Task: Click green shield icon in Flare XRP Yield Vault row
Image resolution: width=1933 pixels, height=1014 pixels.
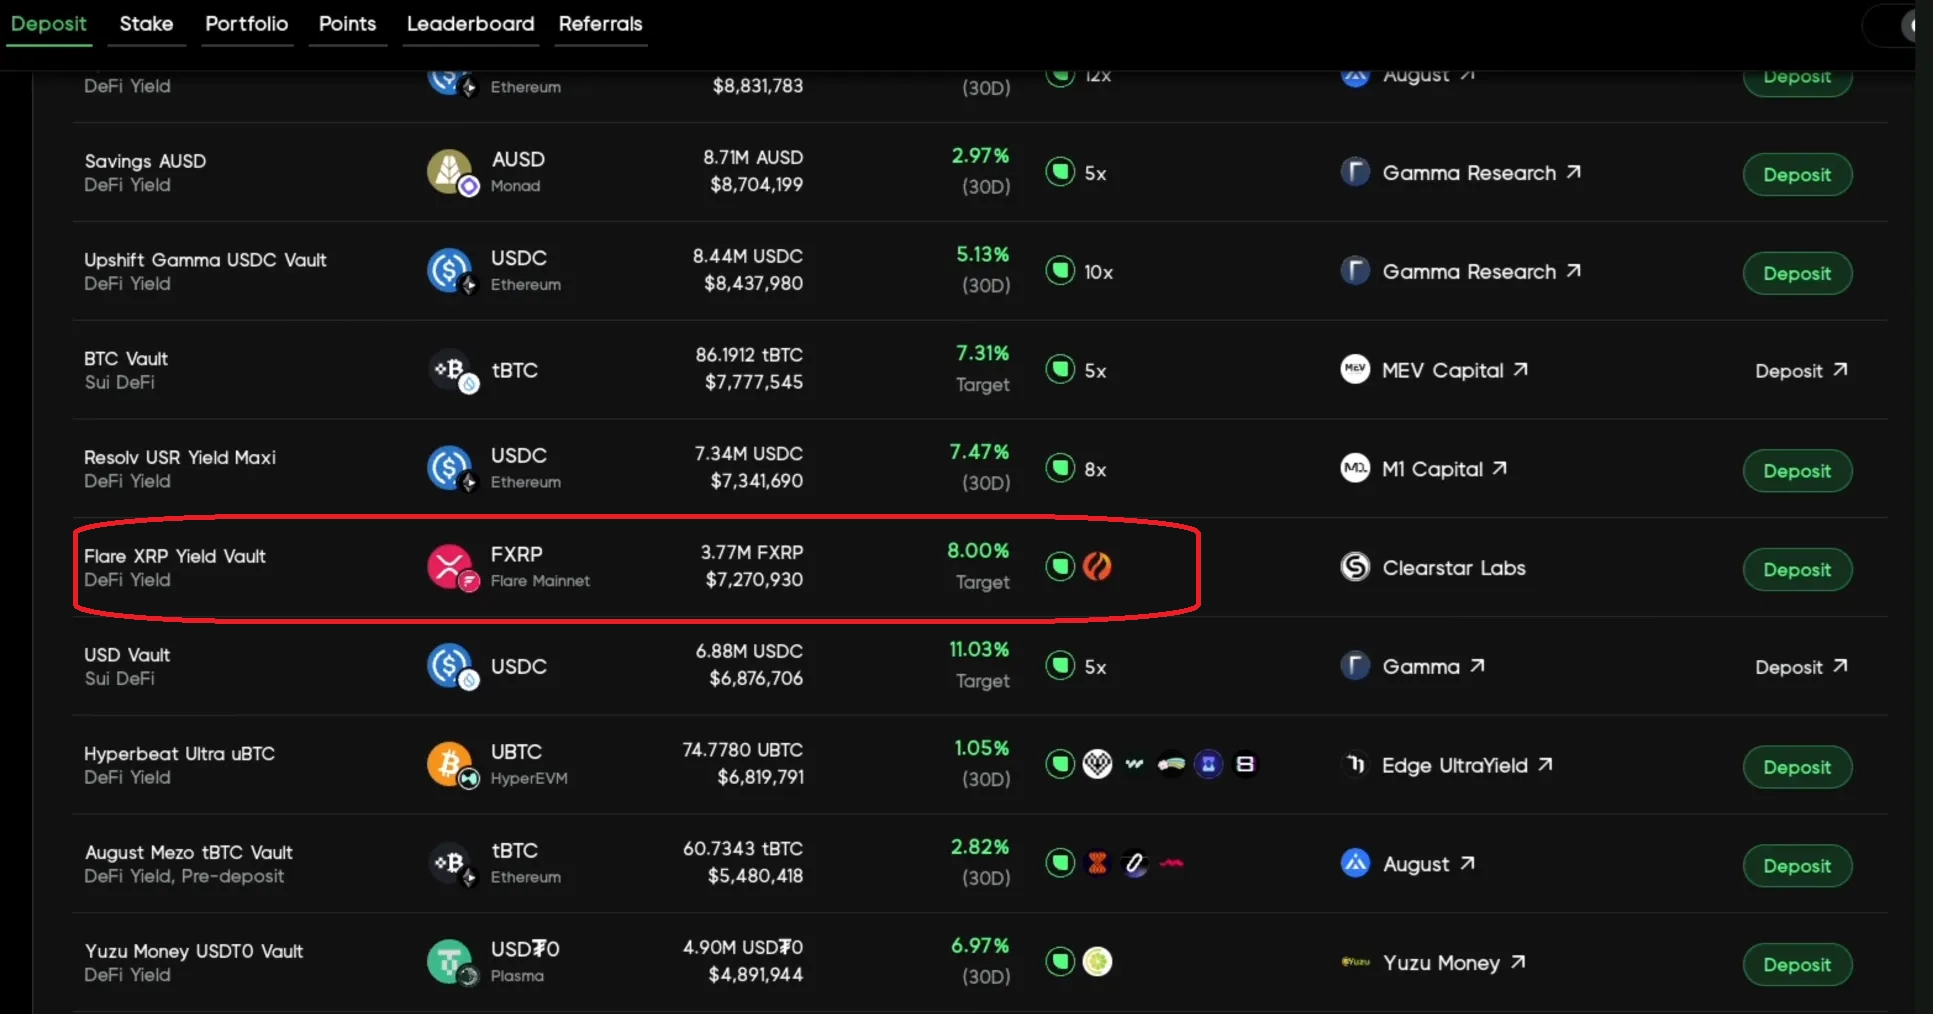Action: pos(1060,567)
